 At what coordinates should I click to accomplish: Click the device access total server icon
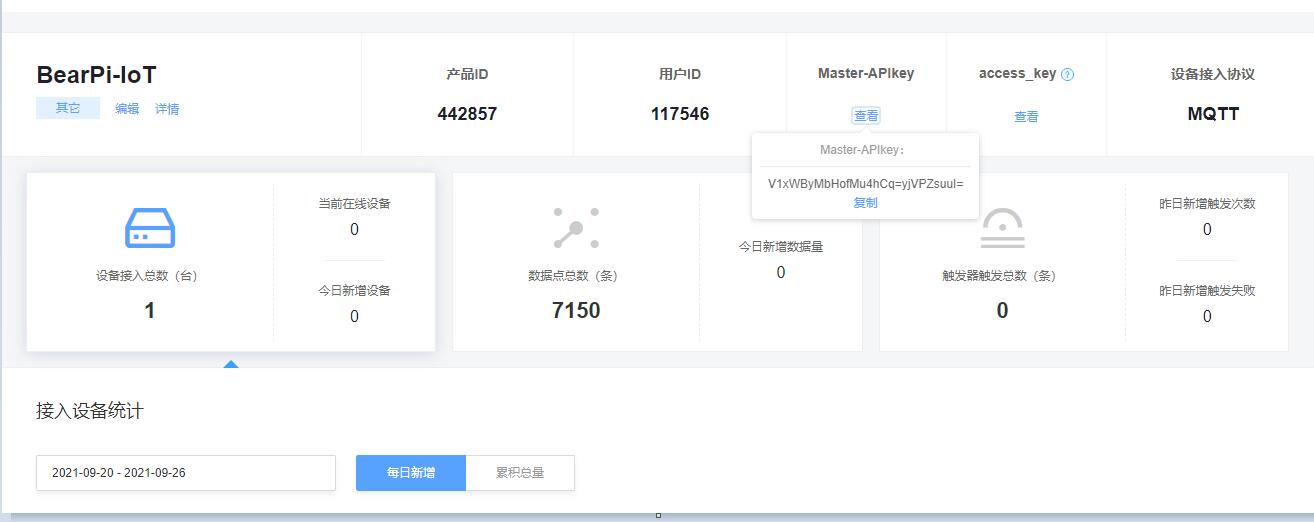150,228
